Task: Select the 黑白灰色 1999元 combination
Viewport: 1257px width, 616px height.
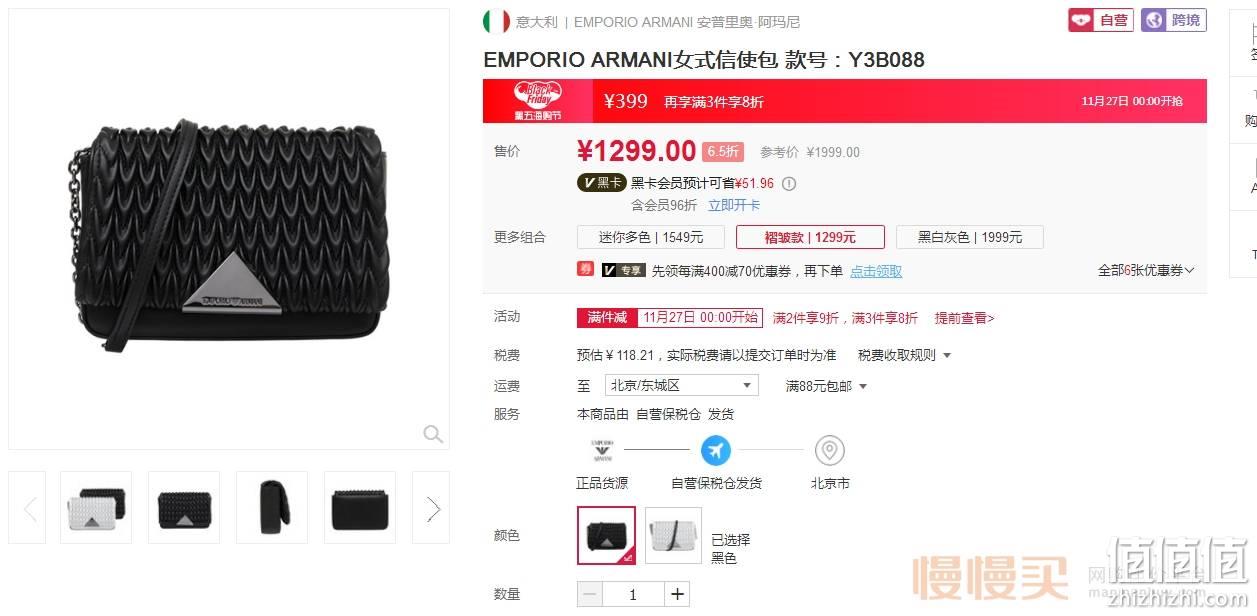Action: 970,237
